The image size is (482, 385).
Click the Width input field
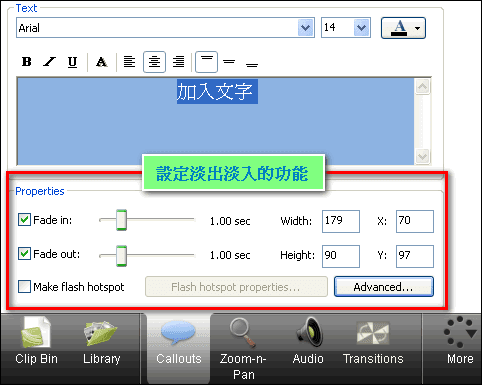coord(341,221)
